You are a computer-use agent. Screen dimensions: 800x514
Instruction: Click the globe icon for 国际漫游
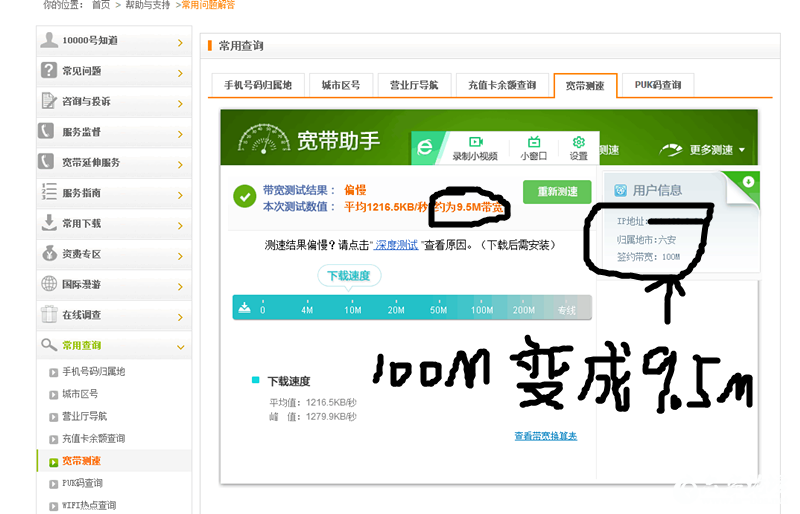point(49,283)
